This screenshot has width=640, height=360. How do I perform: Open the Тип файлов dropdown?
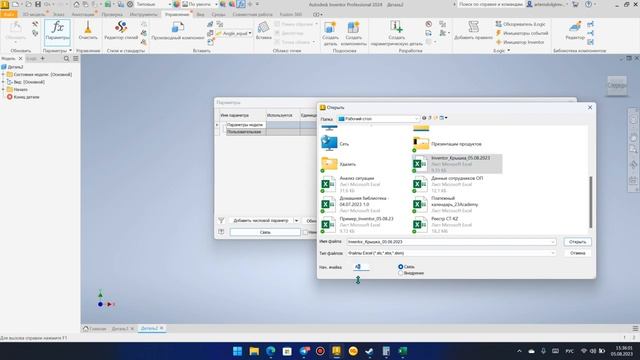[x=553, y=253]
